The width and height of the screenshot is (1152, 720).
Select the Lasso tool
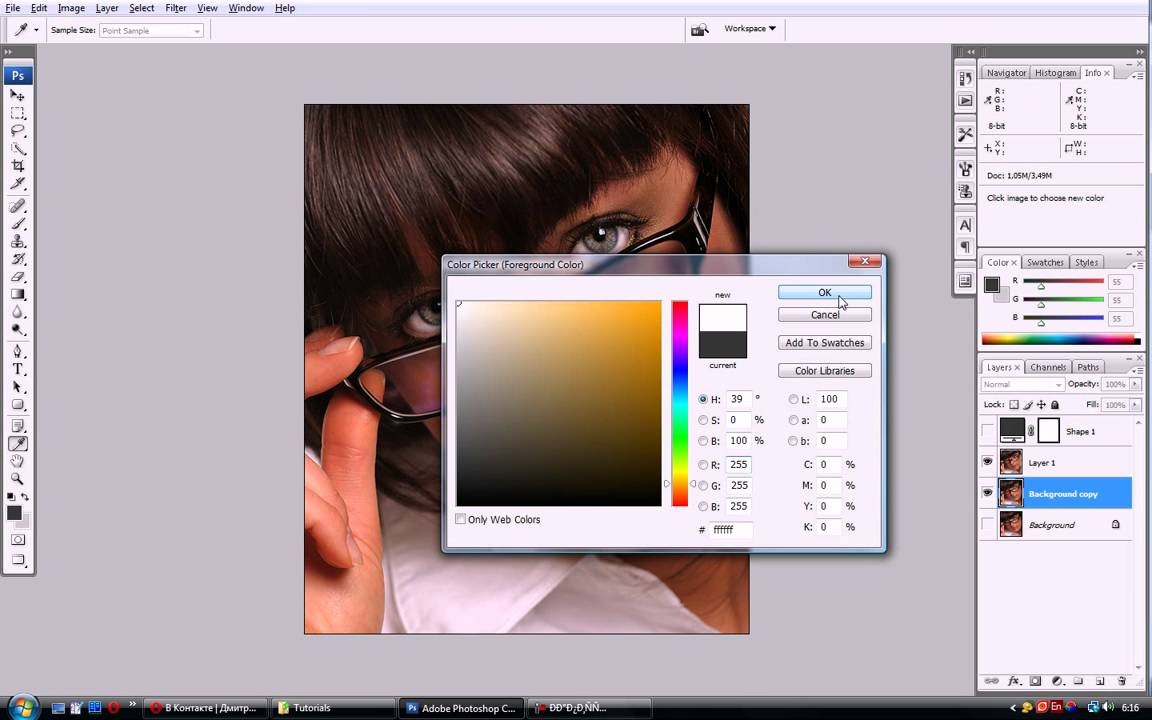point(17,131)
